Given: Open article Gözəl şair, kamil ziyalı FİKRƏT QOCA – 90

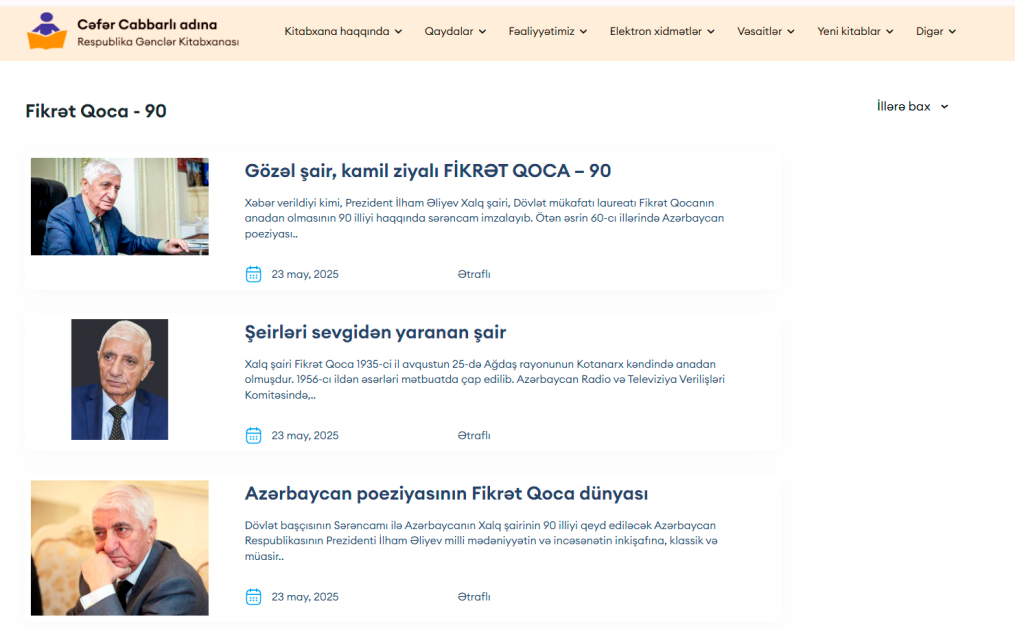Looking at the screenshot, I should click(428, 171).
